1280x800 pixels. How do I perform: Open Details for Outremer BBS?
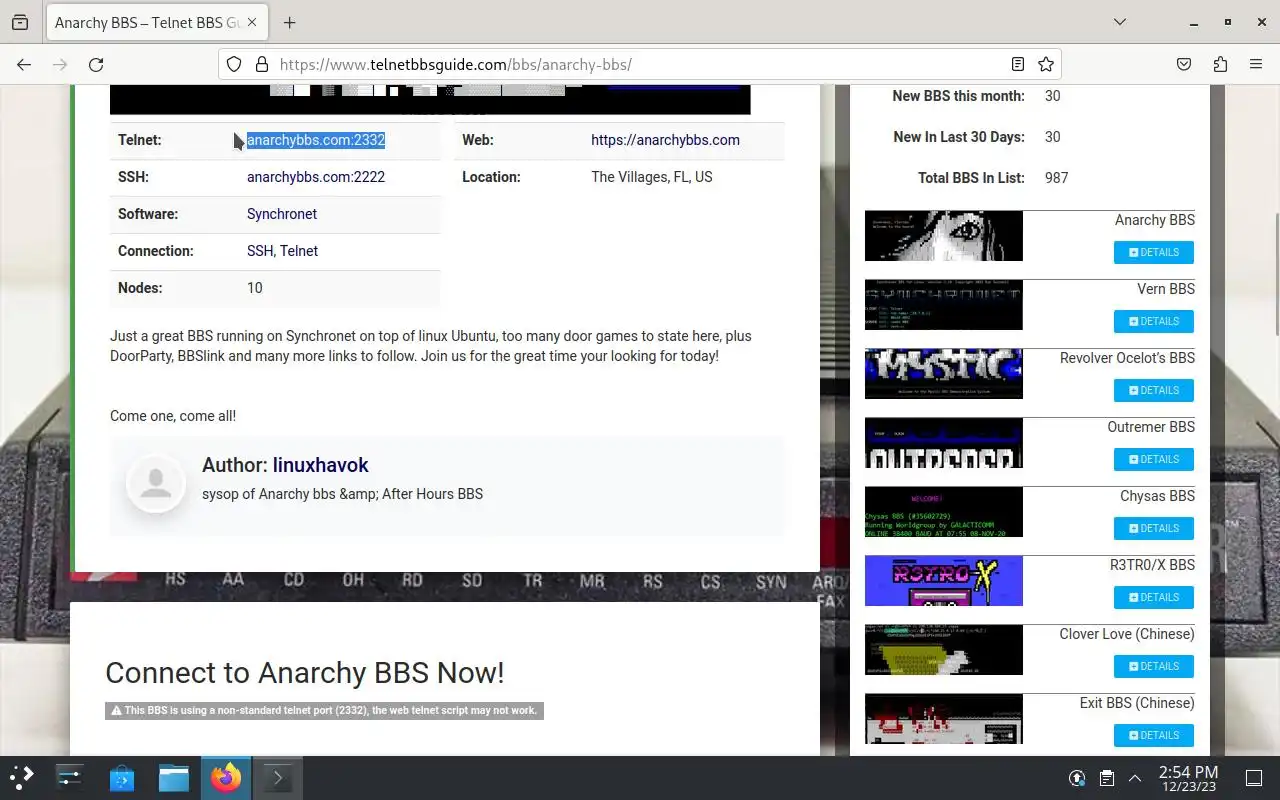pos(1154,459)
